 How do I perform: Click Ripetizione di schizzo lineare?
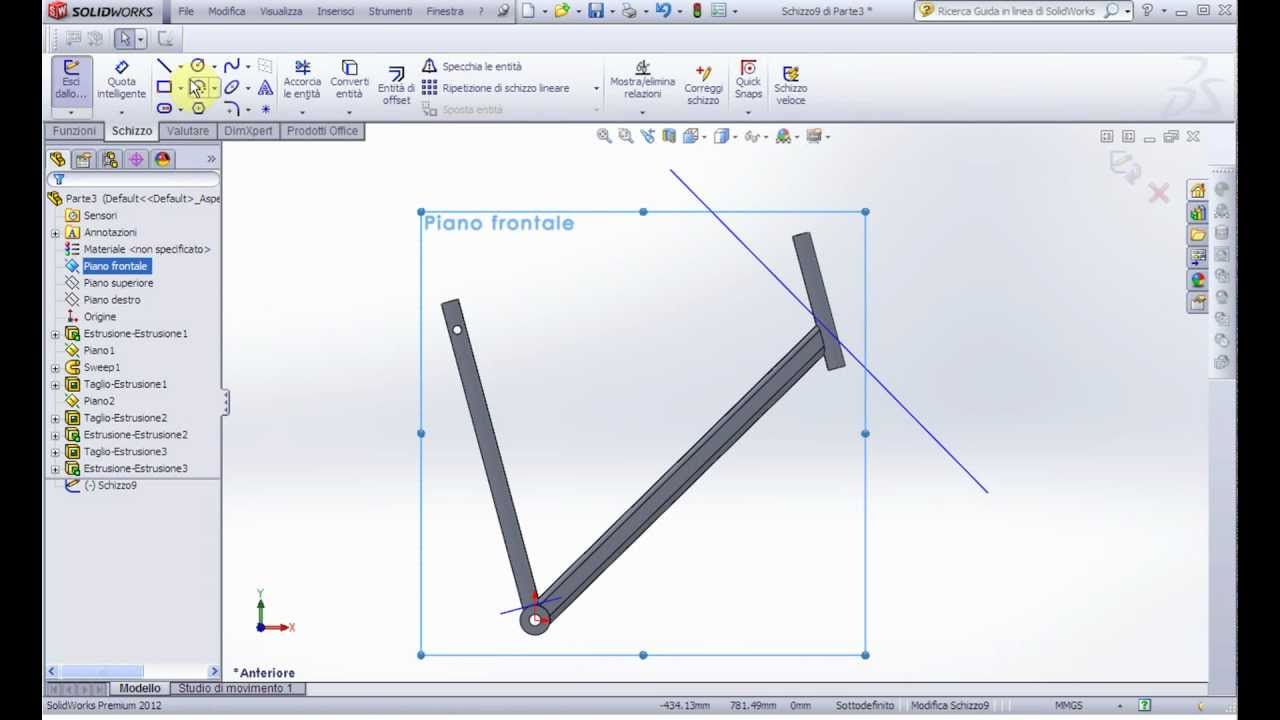tap(495, 88)
